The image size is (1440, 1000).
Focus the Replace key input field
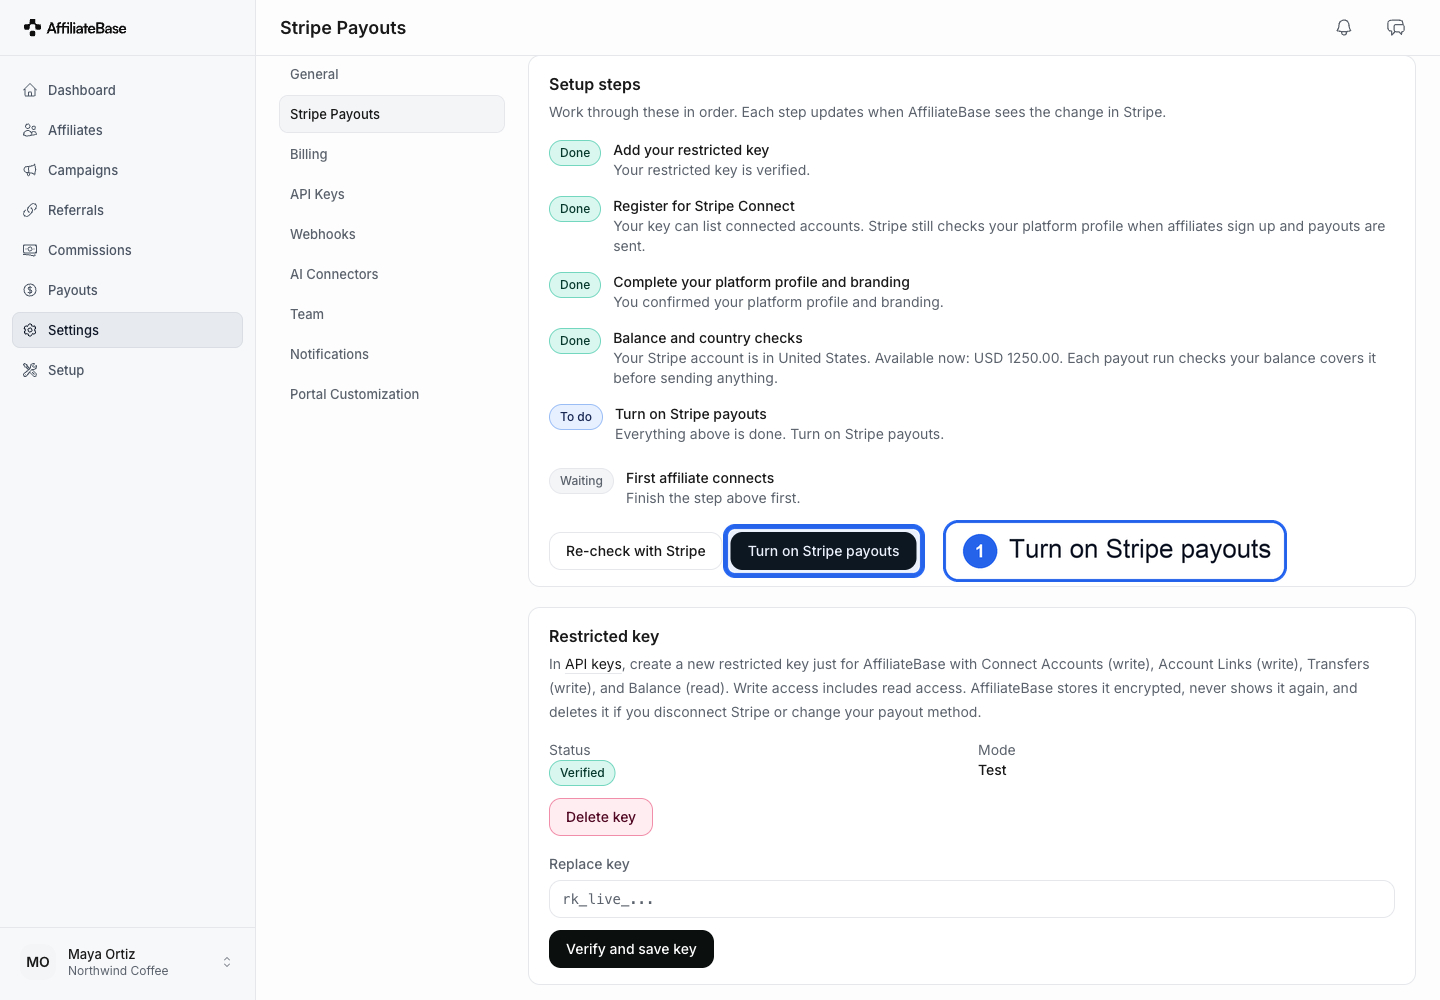pos(971,899)
